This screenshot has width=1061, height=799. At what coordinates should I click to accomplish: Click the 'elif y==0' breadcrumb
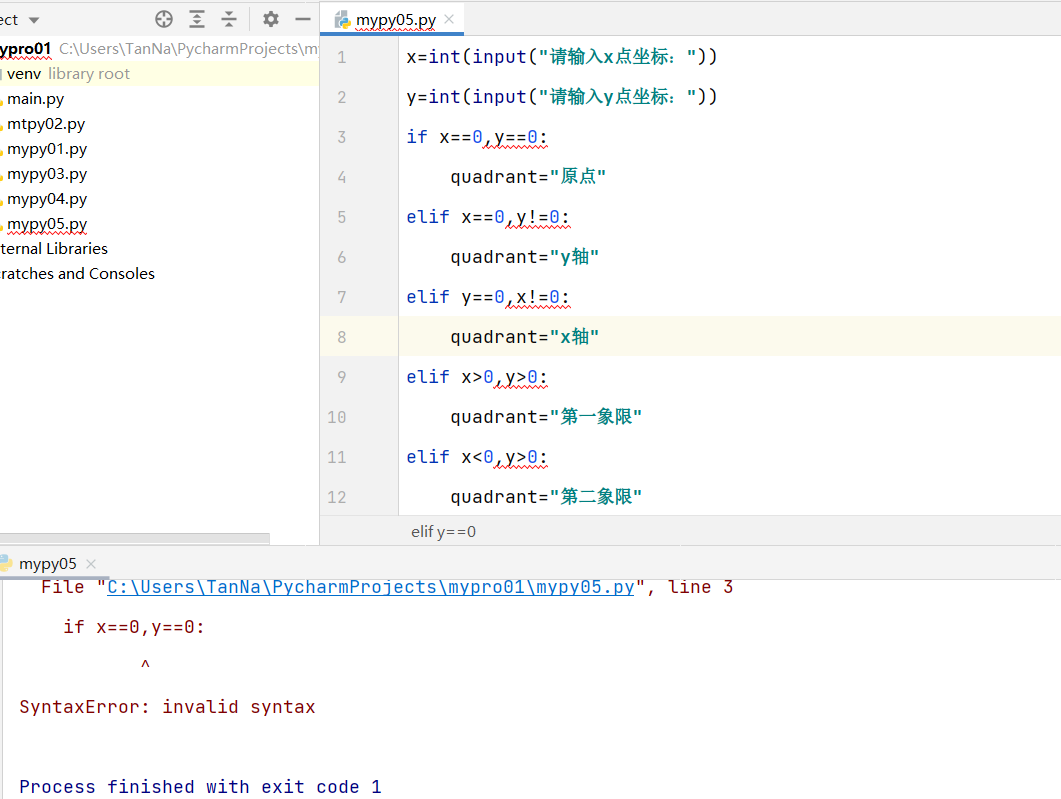coord(443,532)
